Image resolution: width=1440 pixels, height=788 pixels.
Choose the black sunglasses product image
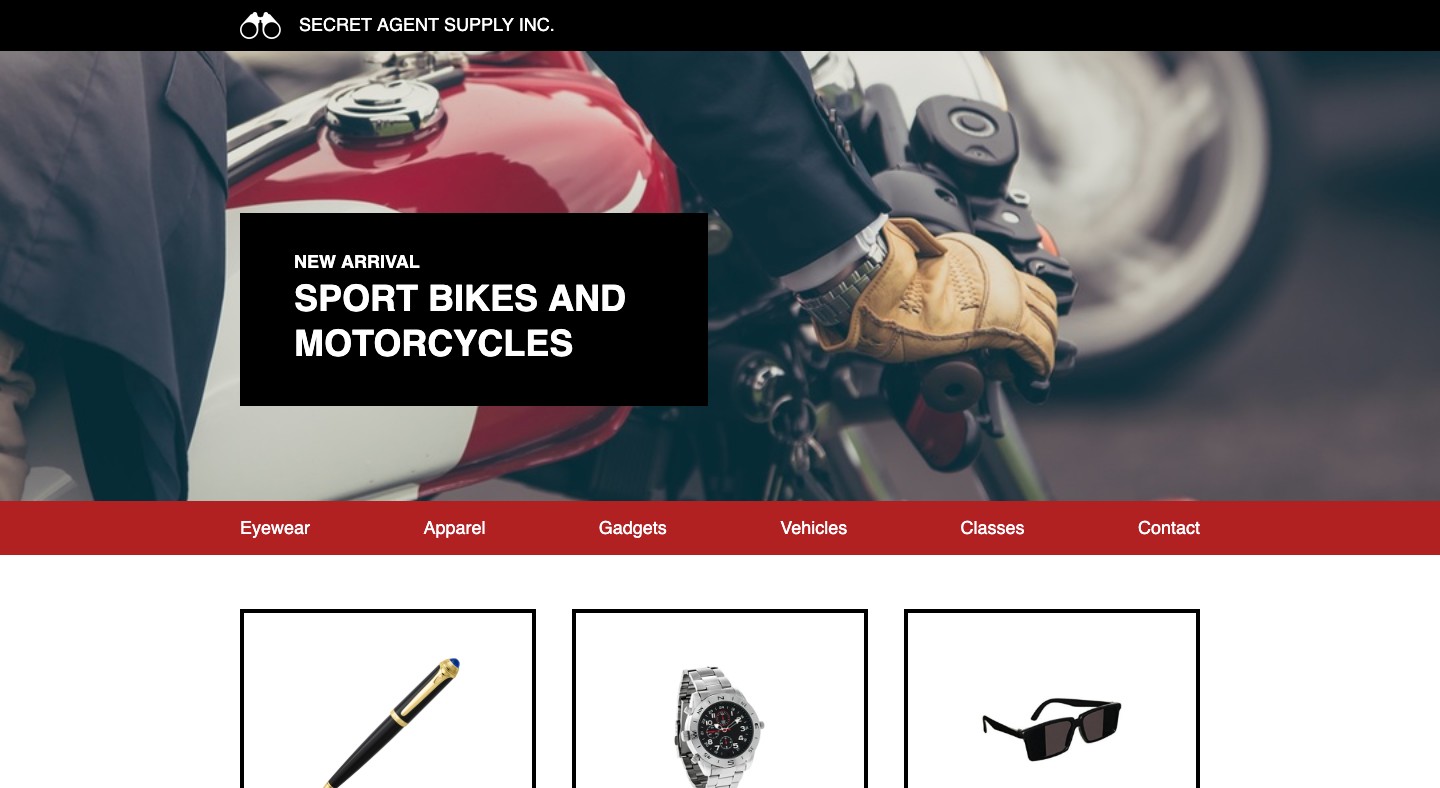(1052, 730)
